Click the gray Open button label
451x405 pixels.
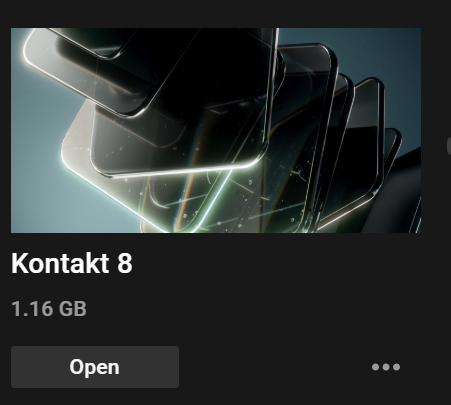click(95, 367)
